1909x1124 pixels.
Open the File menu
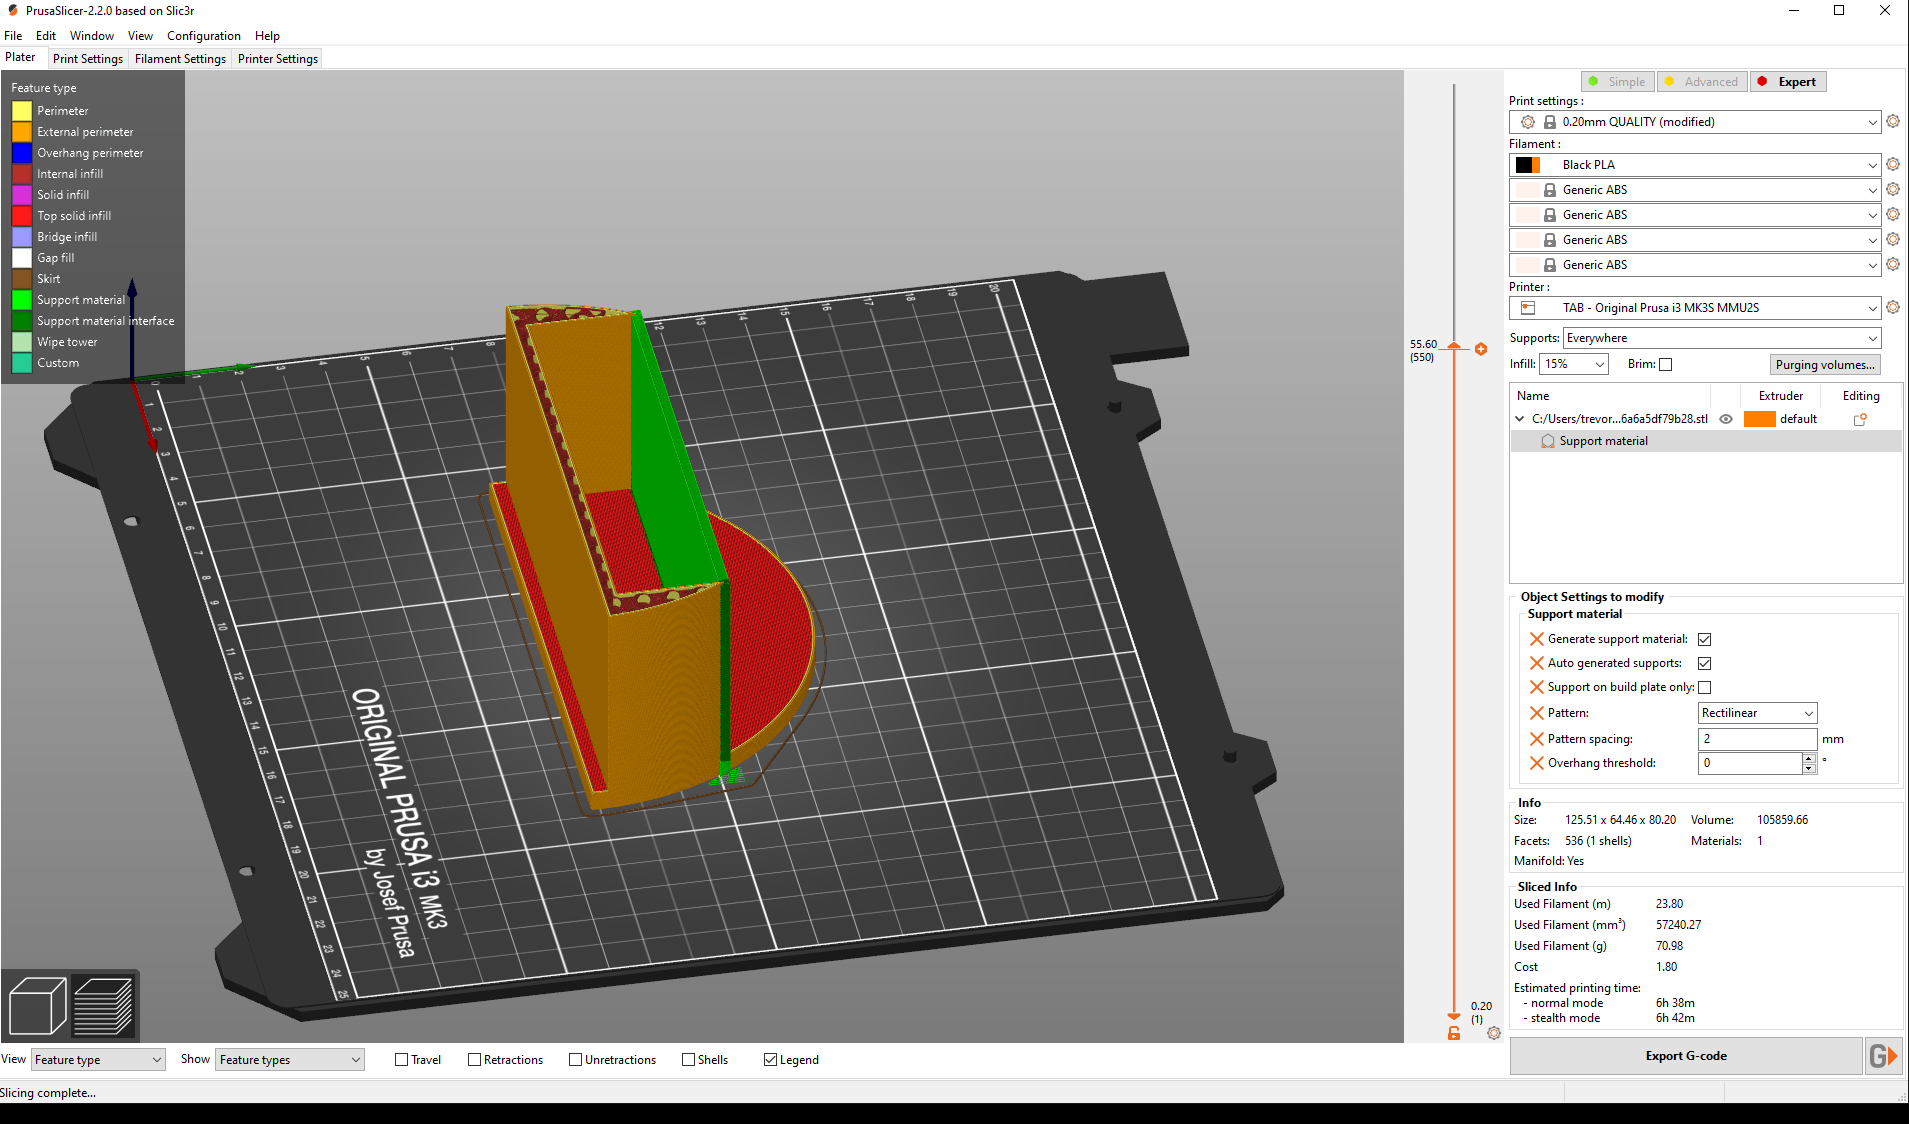click(13, 35)
